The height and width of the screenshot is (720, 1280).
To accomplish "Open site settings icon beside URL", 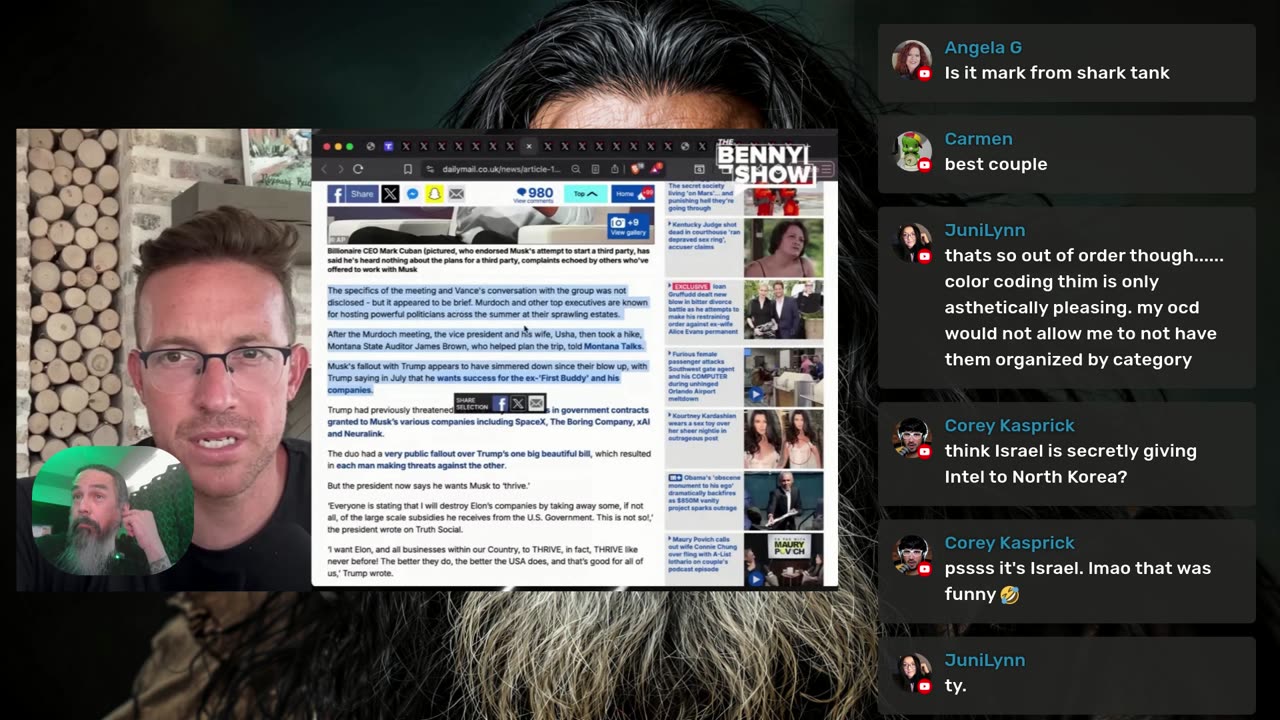I will [x=430, y=169].
